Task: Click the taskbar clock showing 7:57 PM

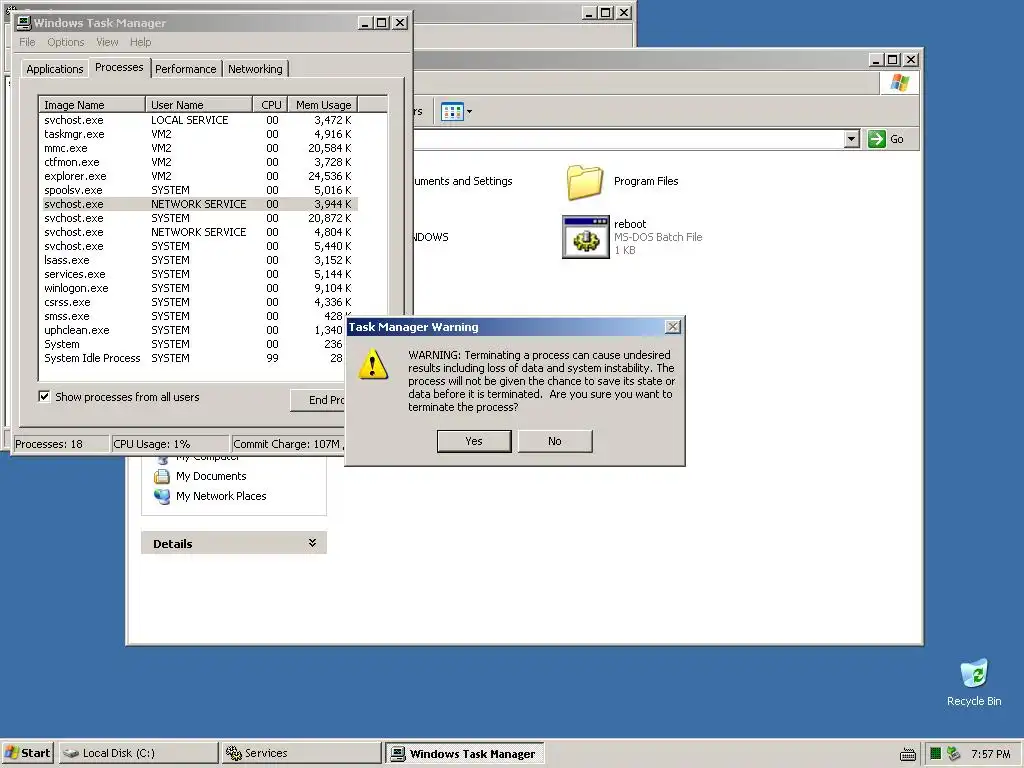Action: [991, 754]
